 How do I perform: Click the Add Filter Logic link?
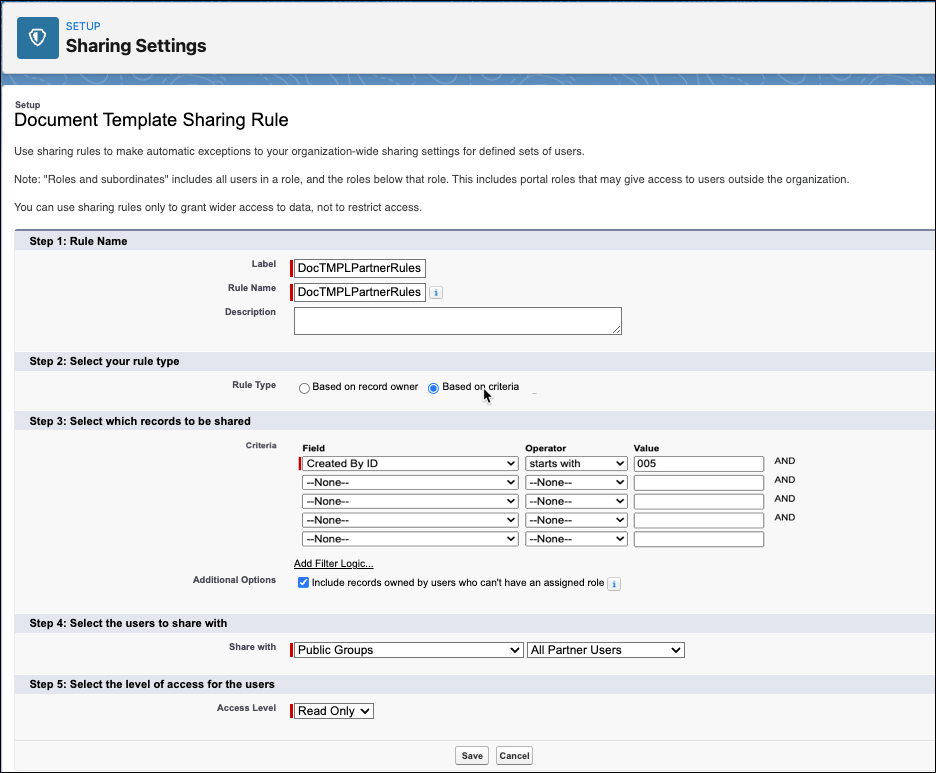[334, 563]
